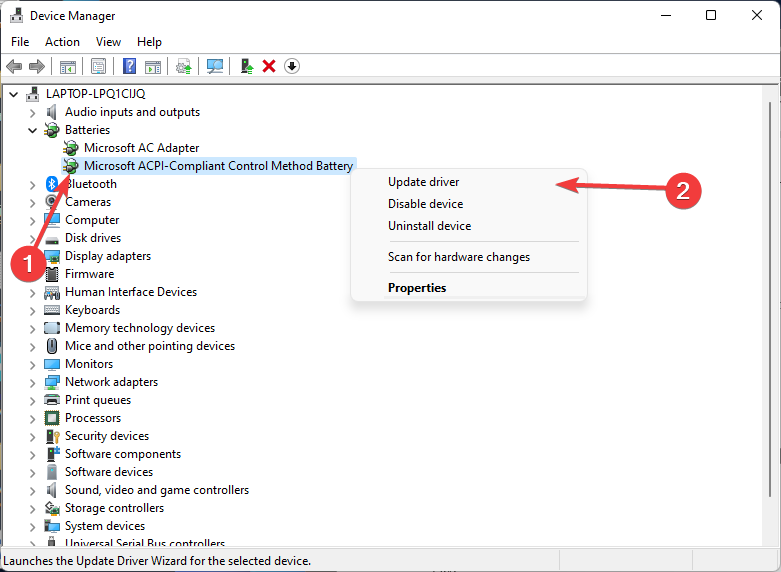The height and width of the screenshot is (572, 781).
Task: Open Properties from the context menu
Action: [x=417, y=288]
